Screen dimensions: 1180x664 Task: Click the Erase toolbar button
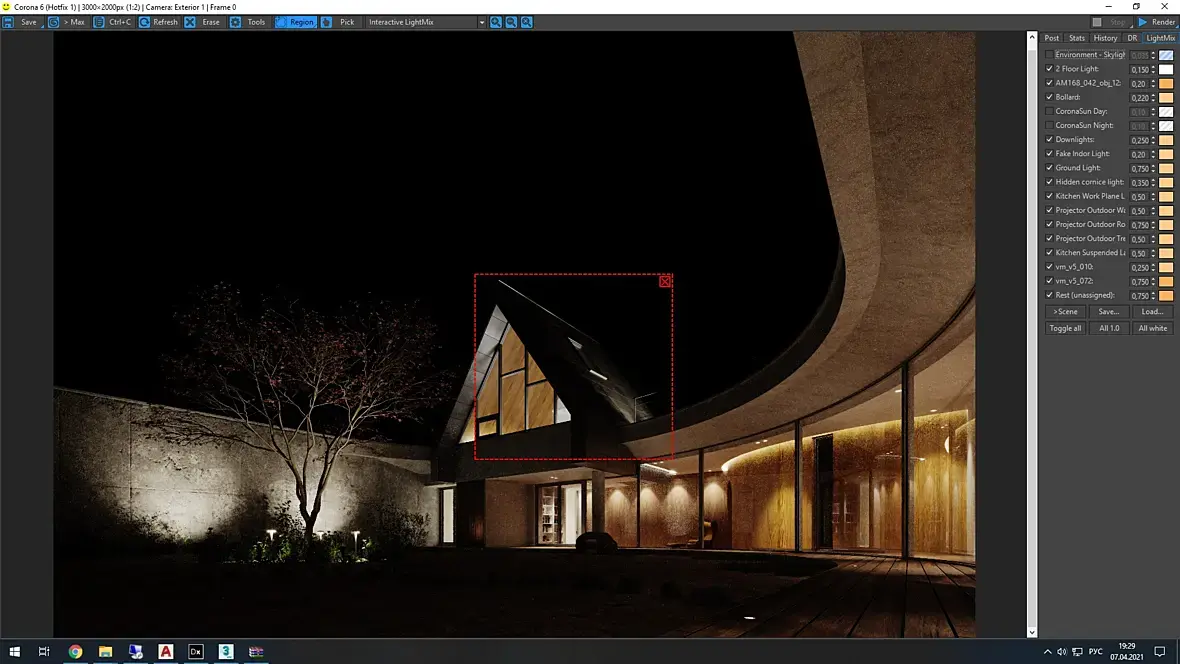203,22
